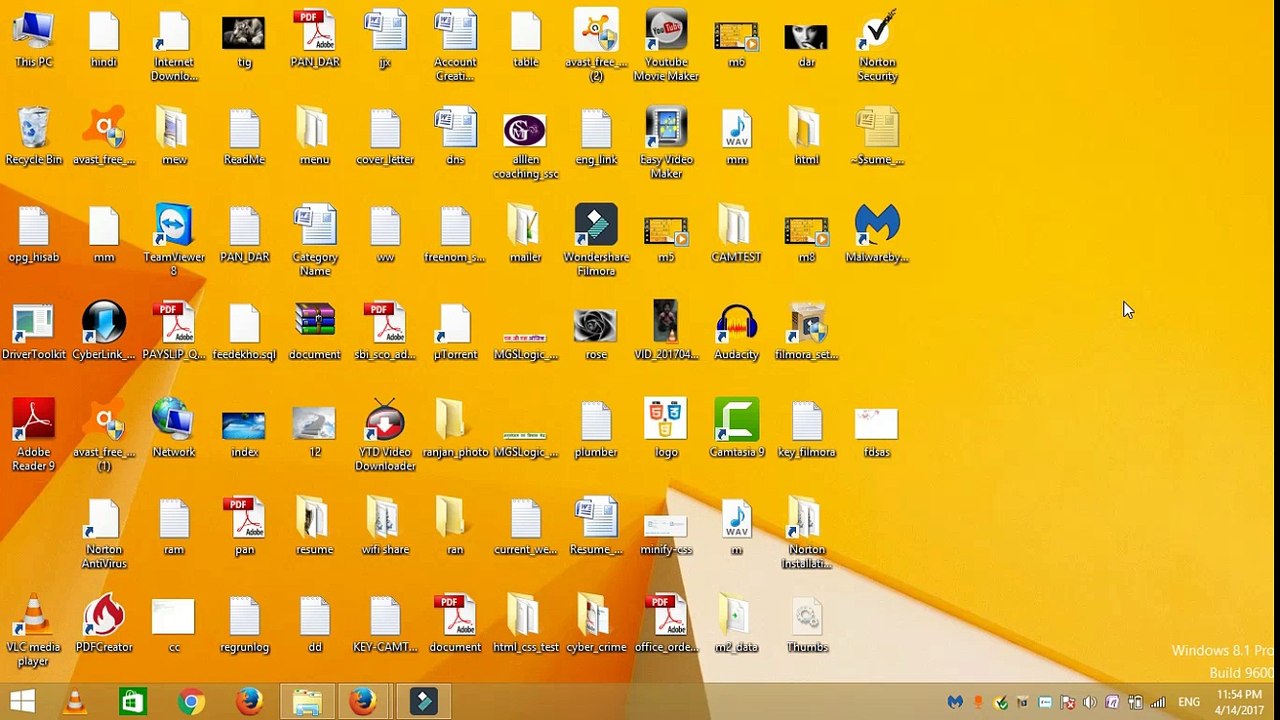
Task: Select the document WinRAR archive icon
Action: (315, 331)
